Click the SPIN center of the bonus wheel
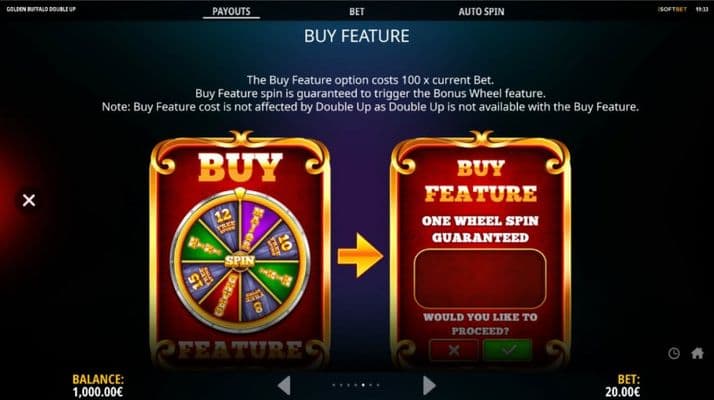The width and height of the screenshot is (714, 400). point(240,261)
